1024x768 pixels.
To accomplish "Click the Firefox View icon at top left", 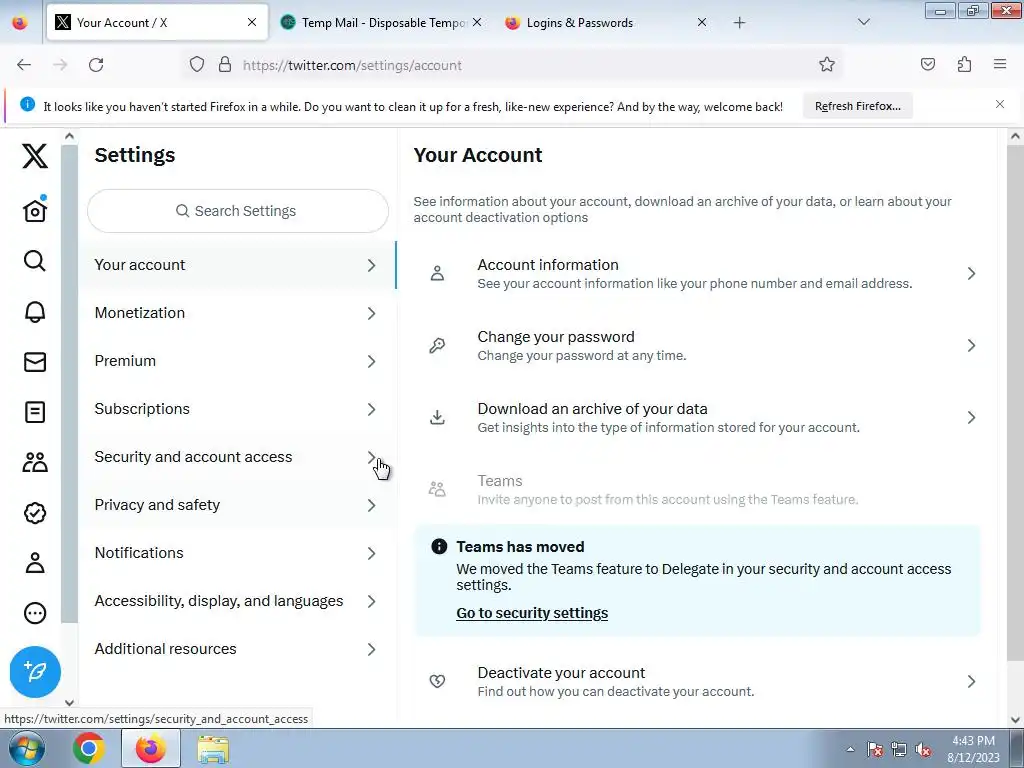I will pos(20,23).
